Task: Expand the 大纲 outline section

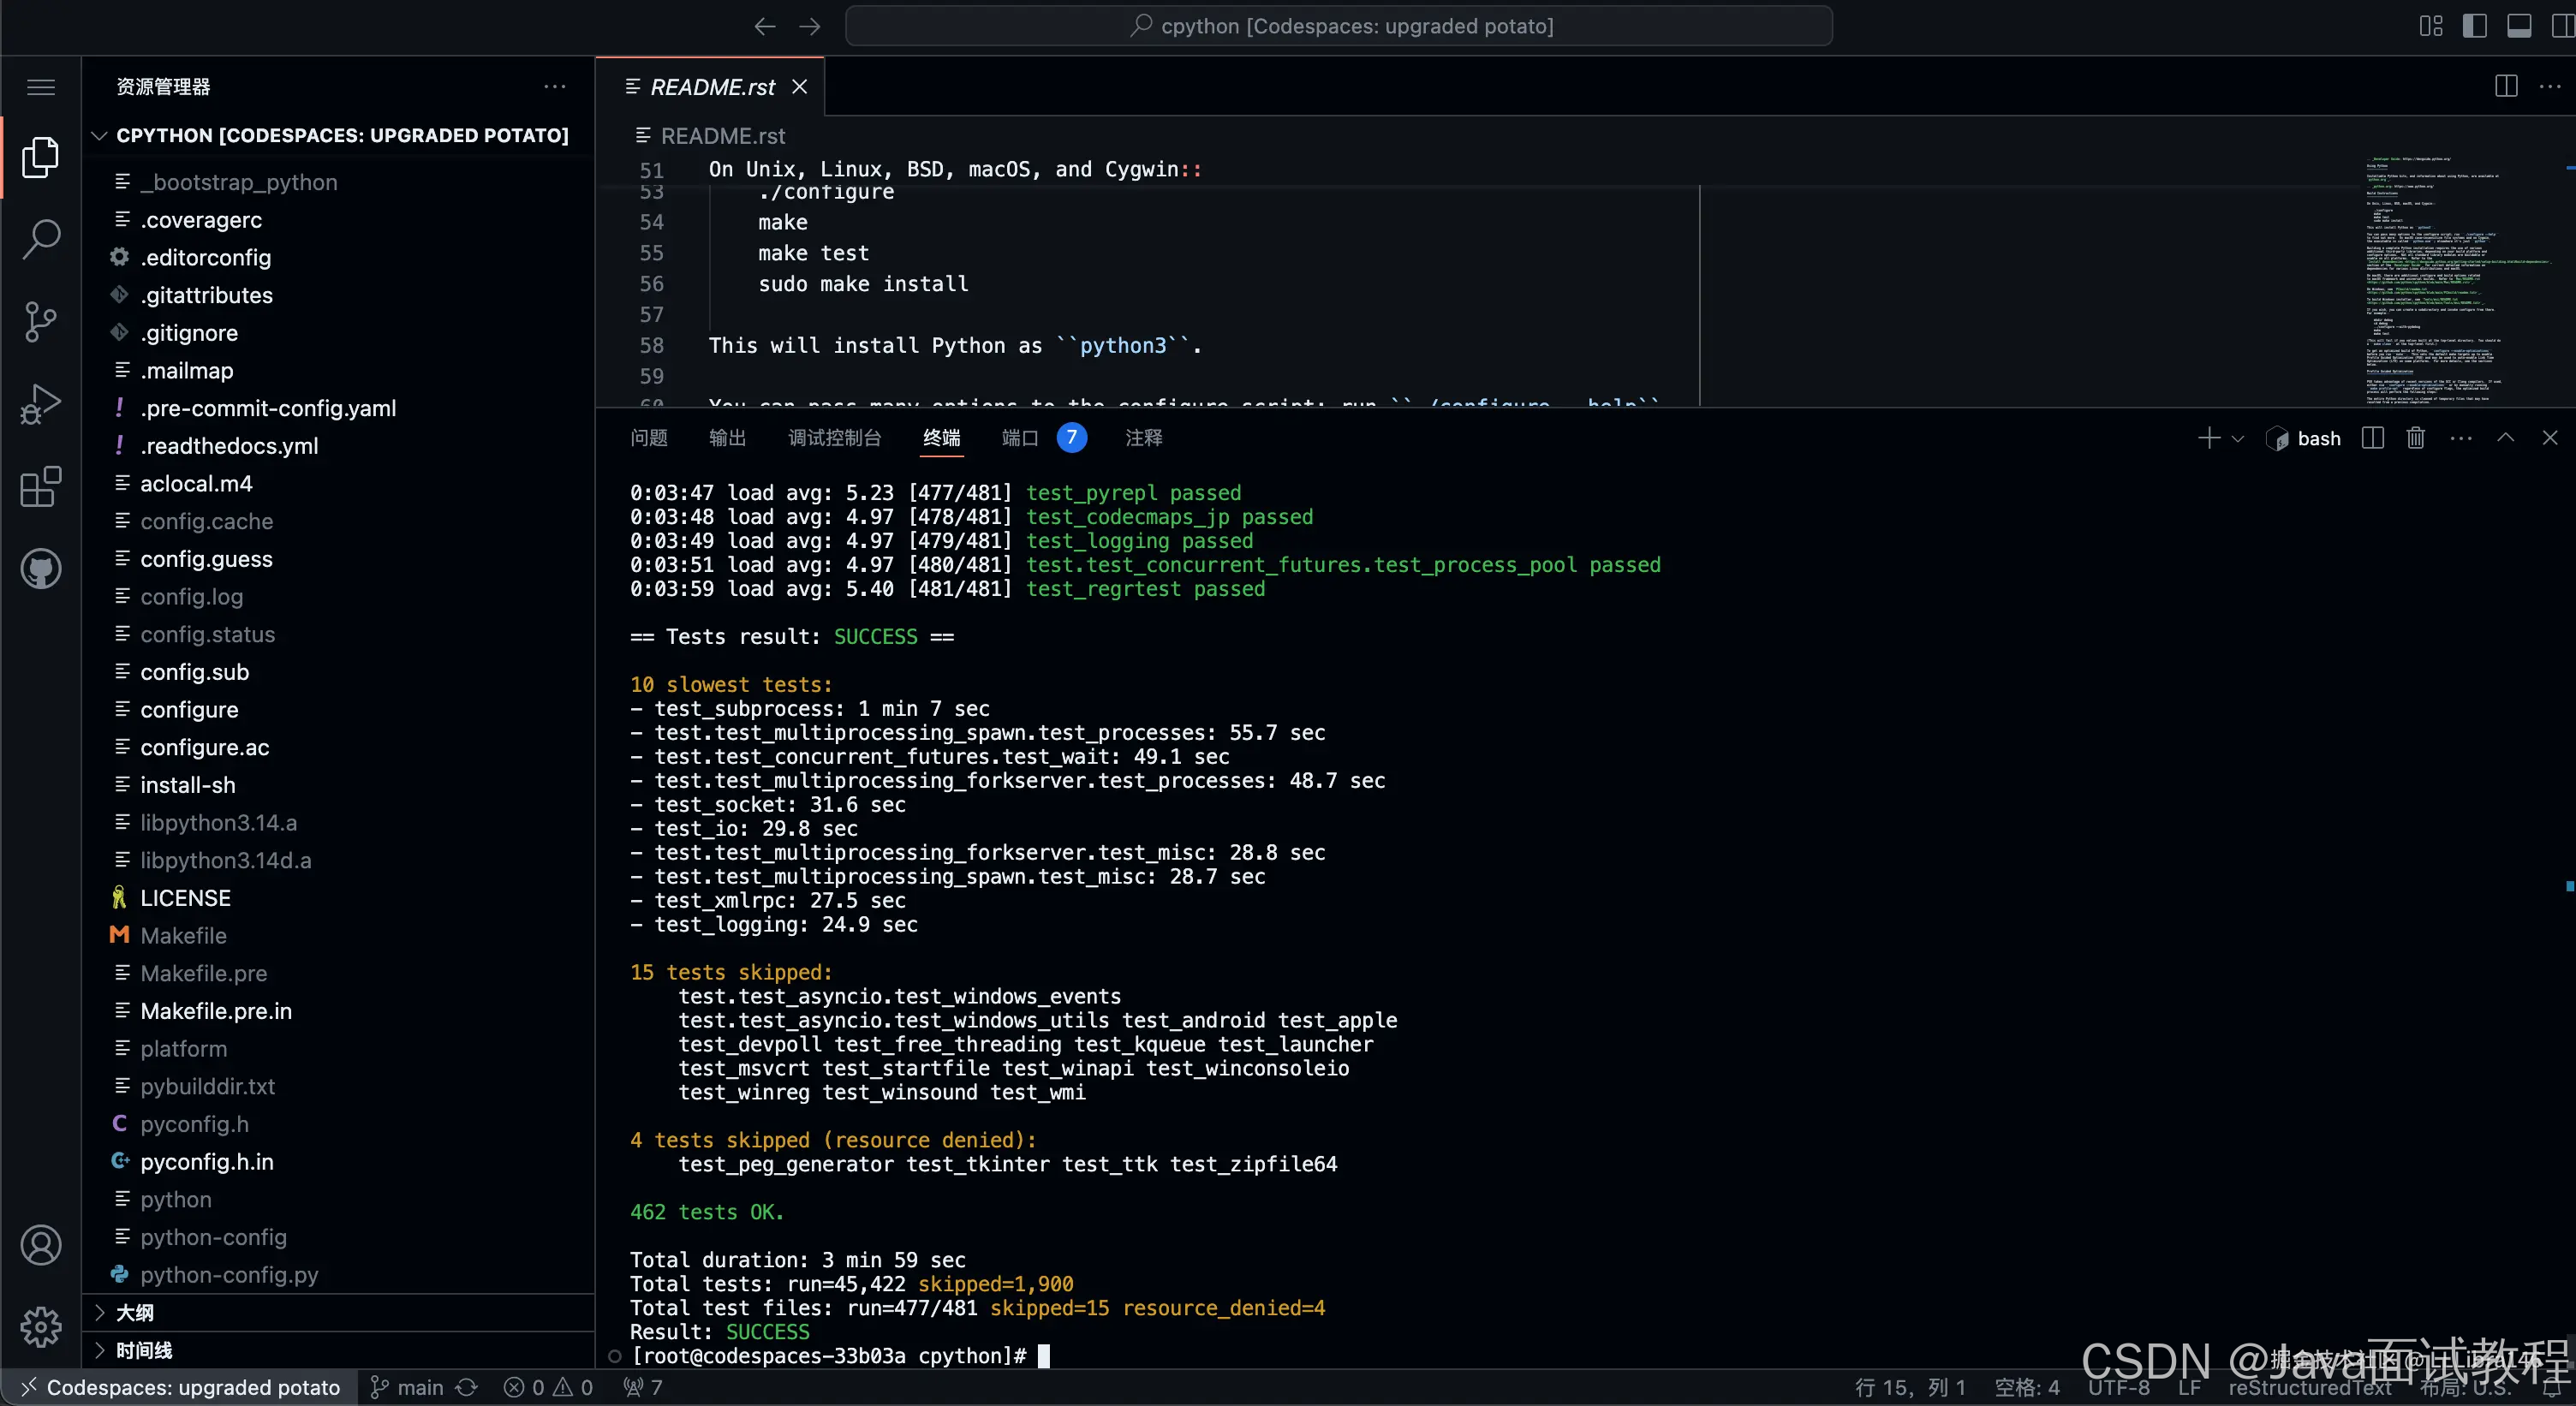Action: [x=340, y=1313]
